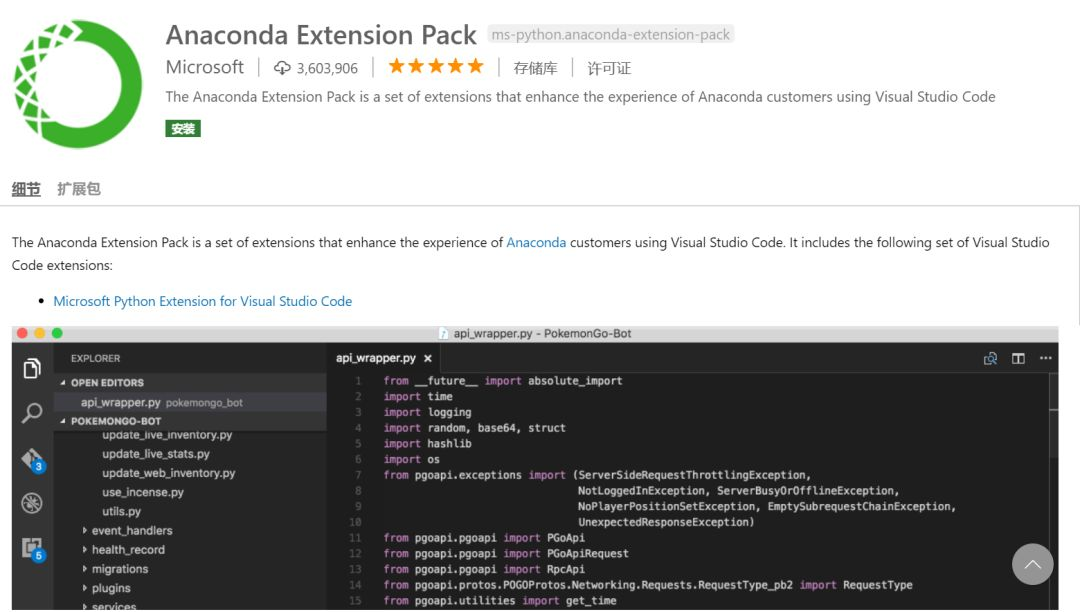Click the cloud download count icon
This screenshot has width=1080, height=612.
coord(282,67)
